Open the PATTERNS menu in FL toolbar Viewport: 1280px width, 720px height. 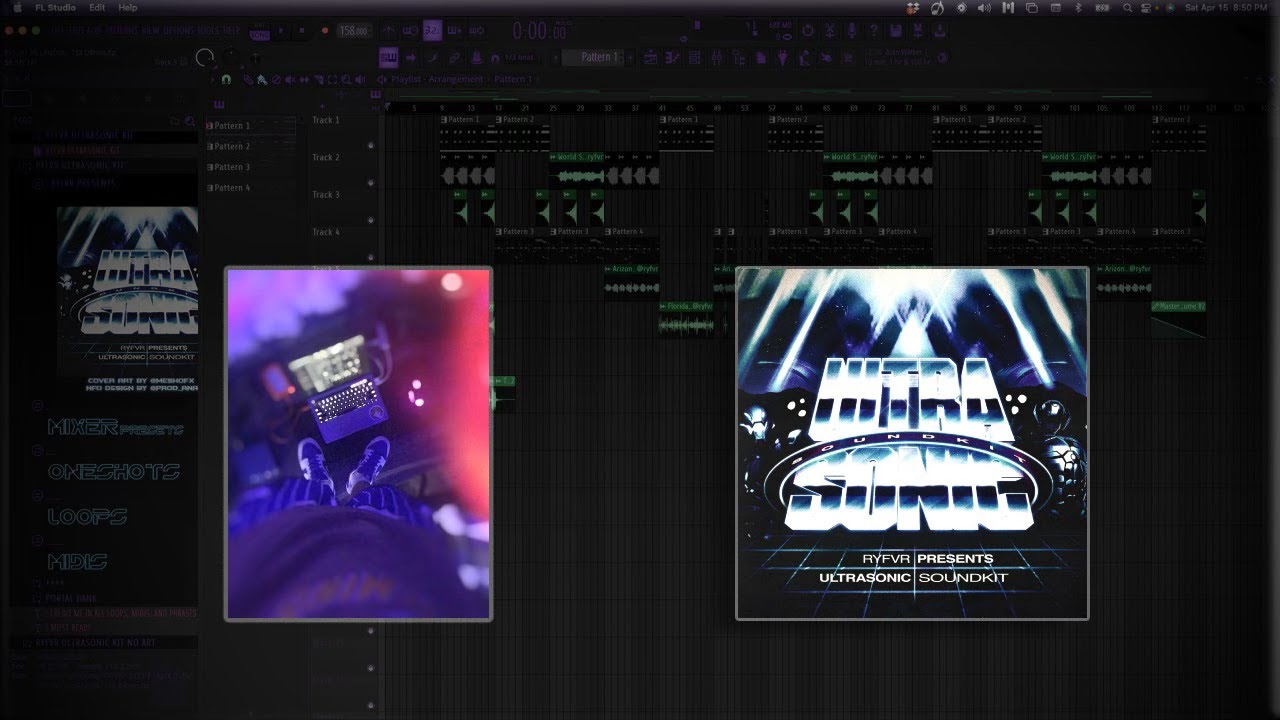(122, 30)
